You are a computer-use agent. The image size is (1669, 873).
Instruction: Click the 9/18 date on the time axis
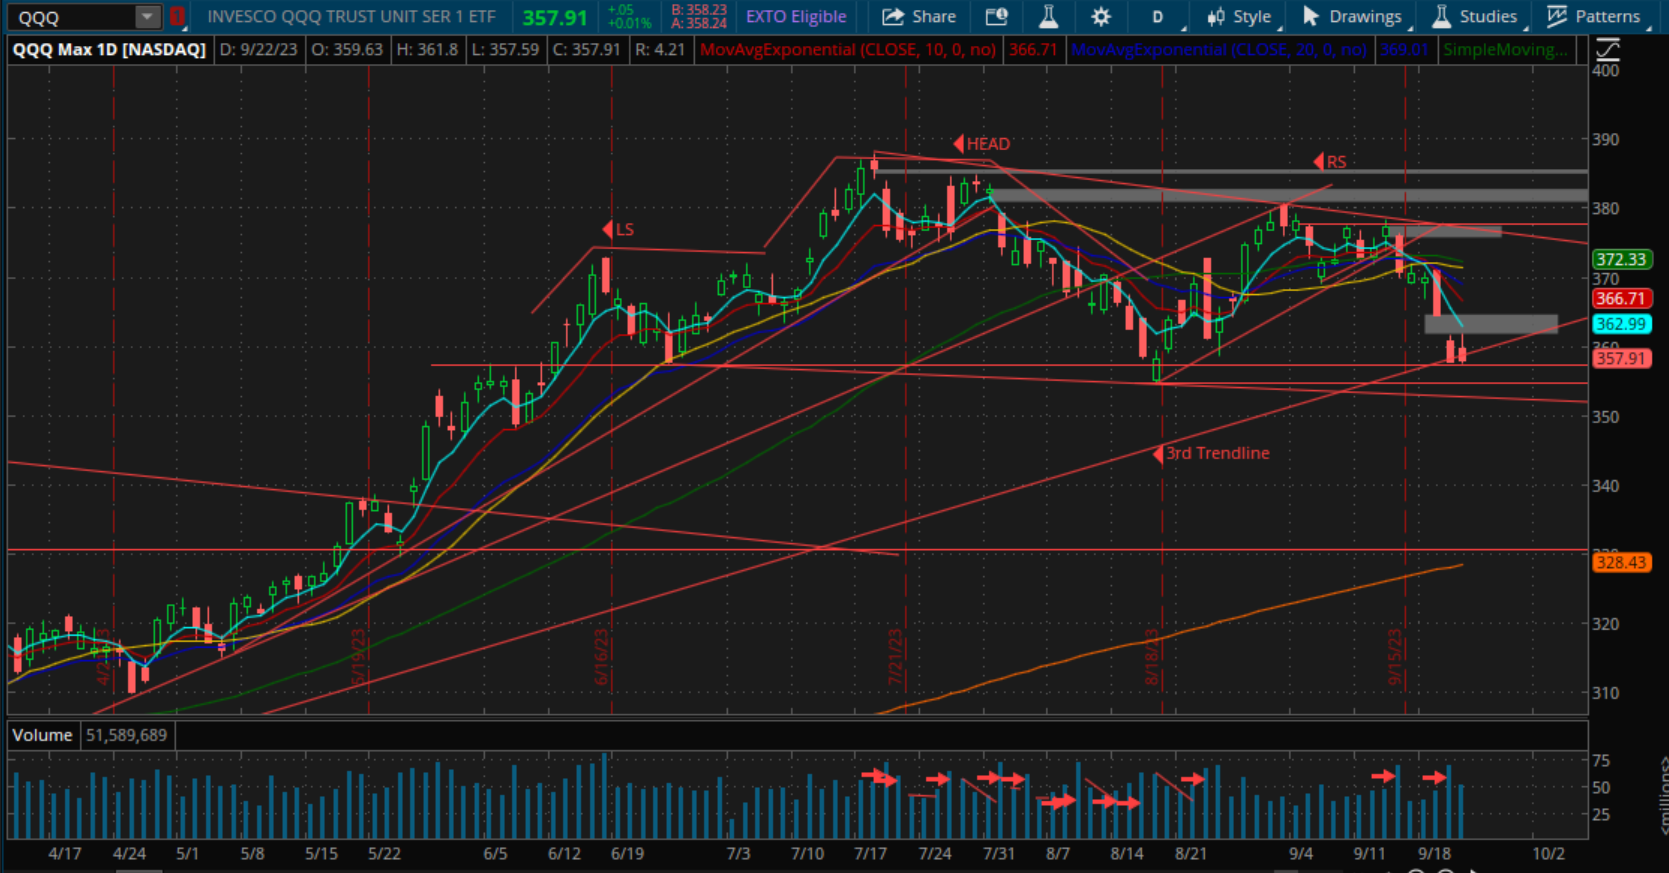click(x=1434, y=853)
